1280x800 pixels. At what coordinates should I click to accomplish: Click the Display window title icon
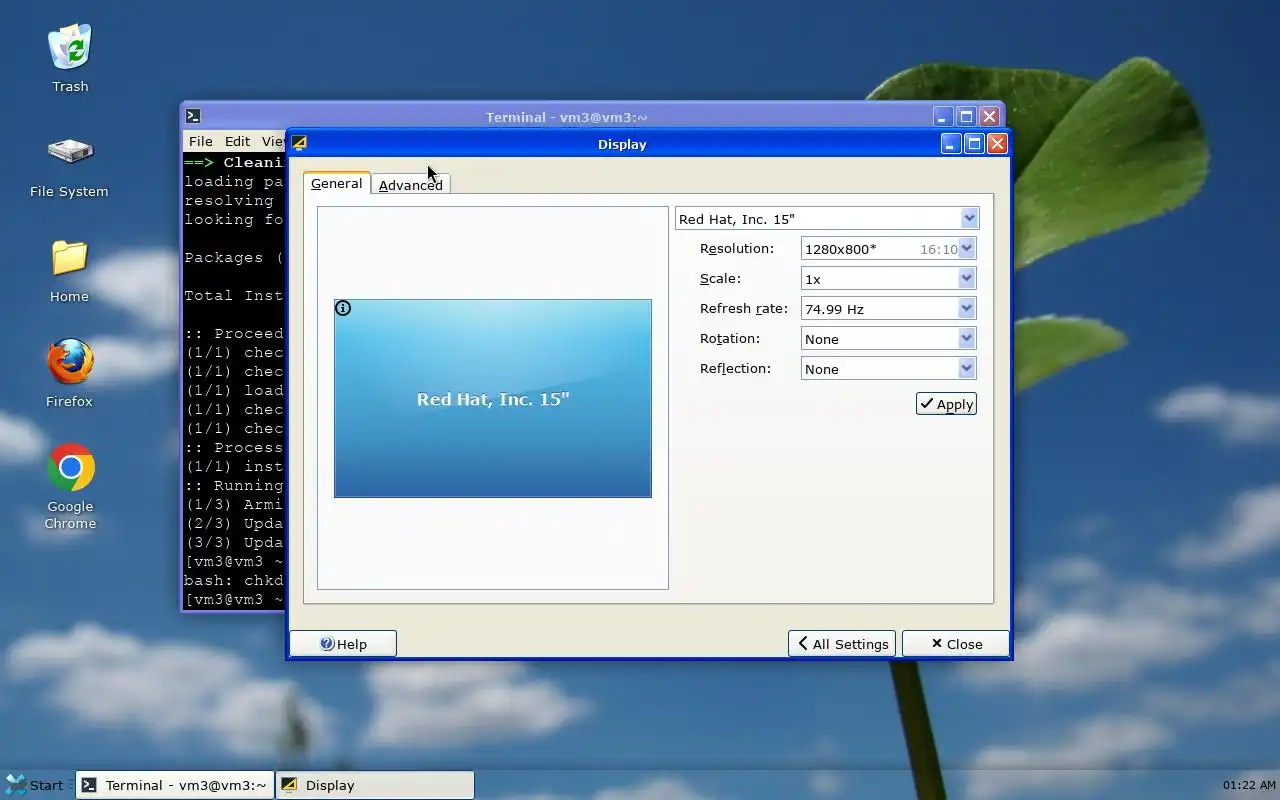[x=299, y=144]
